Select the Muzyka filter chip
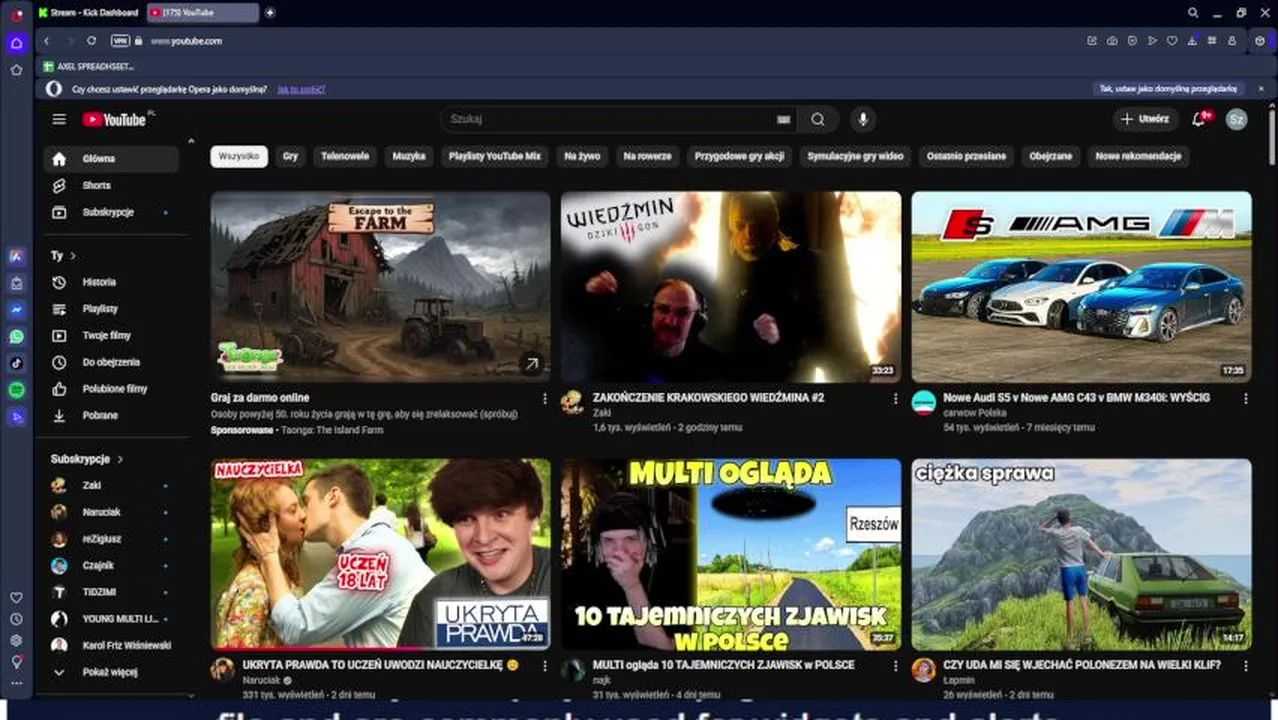 coord(409,156)
